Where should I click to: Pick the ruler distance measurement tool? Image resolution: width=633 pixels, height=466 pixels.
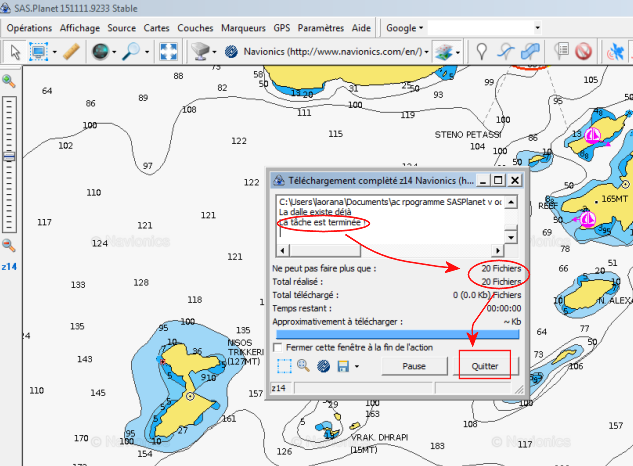[x=71, y=52]
